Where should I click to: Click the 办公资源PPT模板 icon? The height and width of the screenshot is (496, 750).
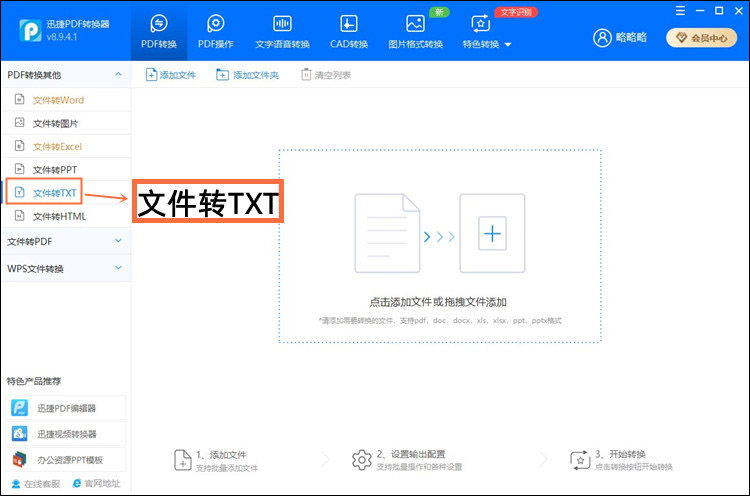20,460
